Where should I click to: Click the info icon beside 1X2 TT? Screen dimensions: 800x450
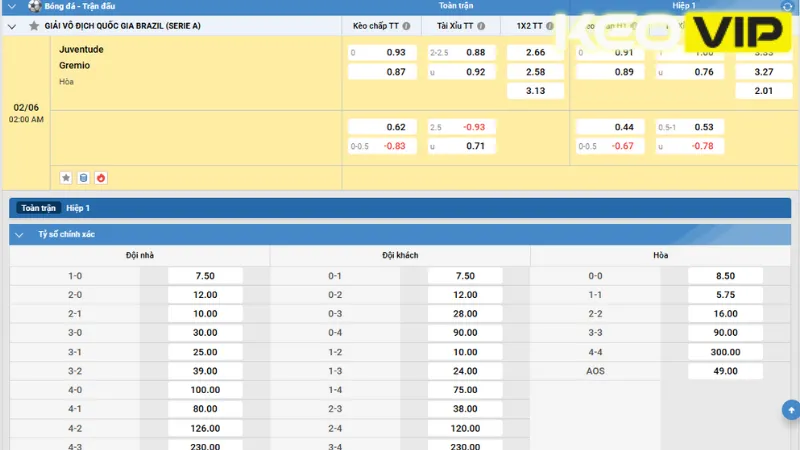(x=553, y=25)
